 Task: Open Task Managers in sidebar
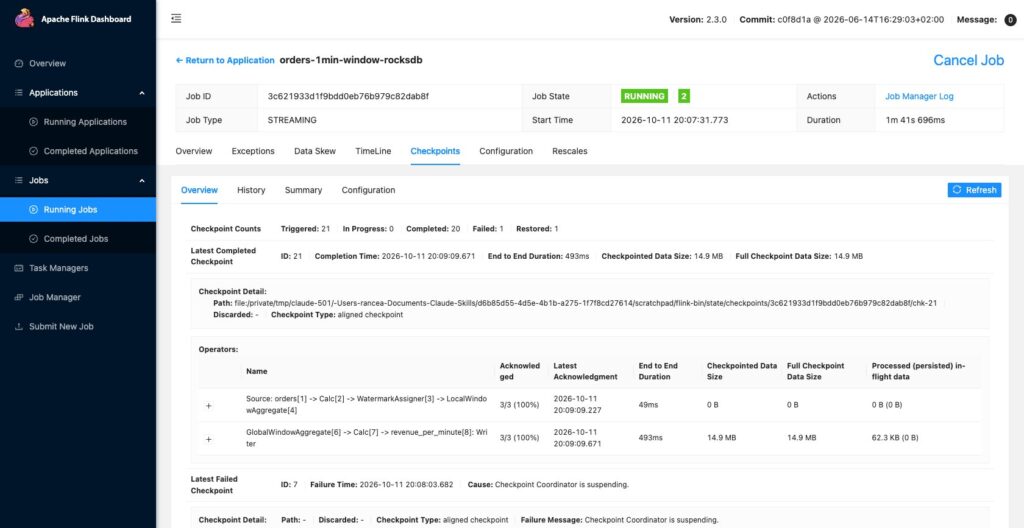pyautogui.click(x=58, y=268)
